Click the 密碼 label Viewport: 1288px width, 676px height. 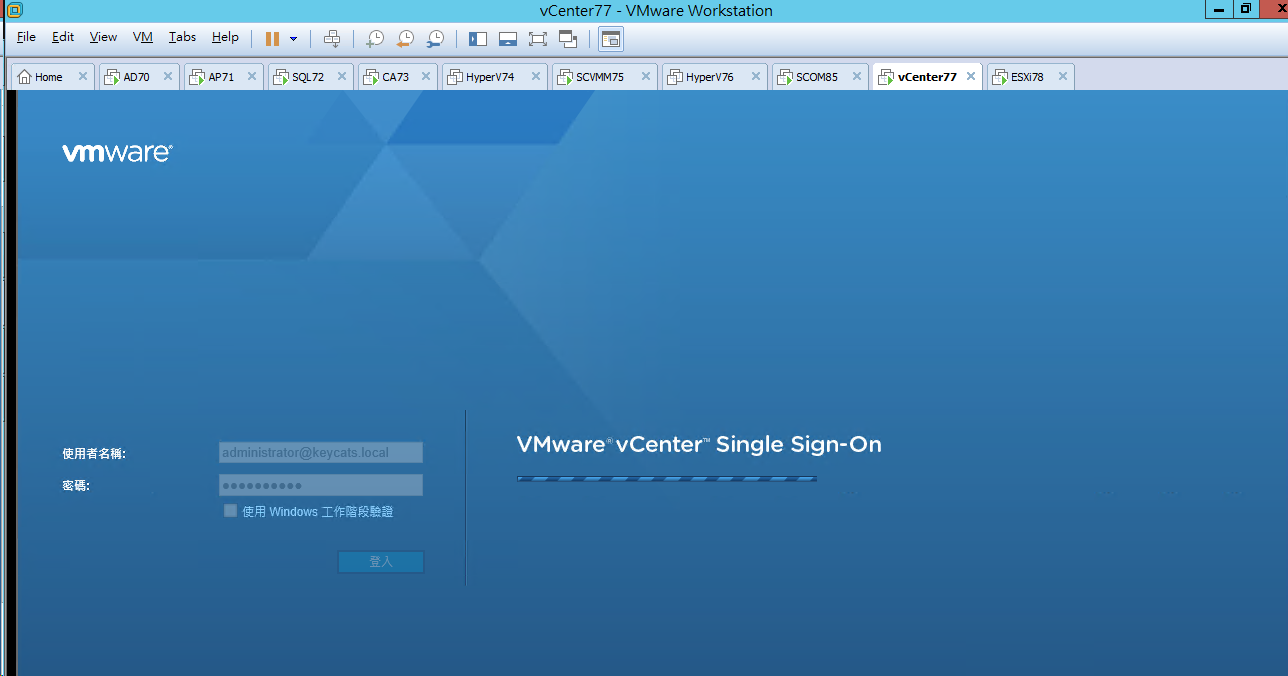click(x=76, y=486)
